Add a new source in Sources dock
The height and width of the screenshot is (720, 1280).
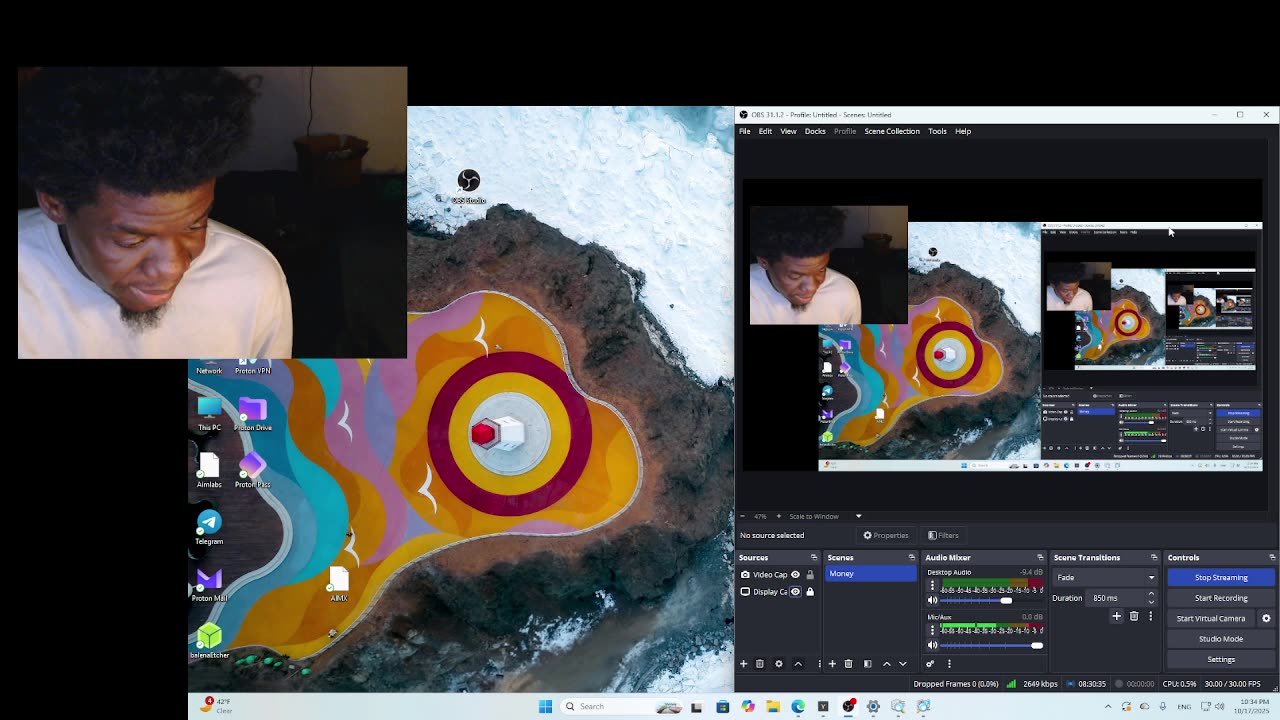(x=743, y=664)
